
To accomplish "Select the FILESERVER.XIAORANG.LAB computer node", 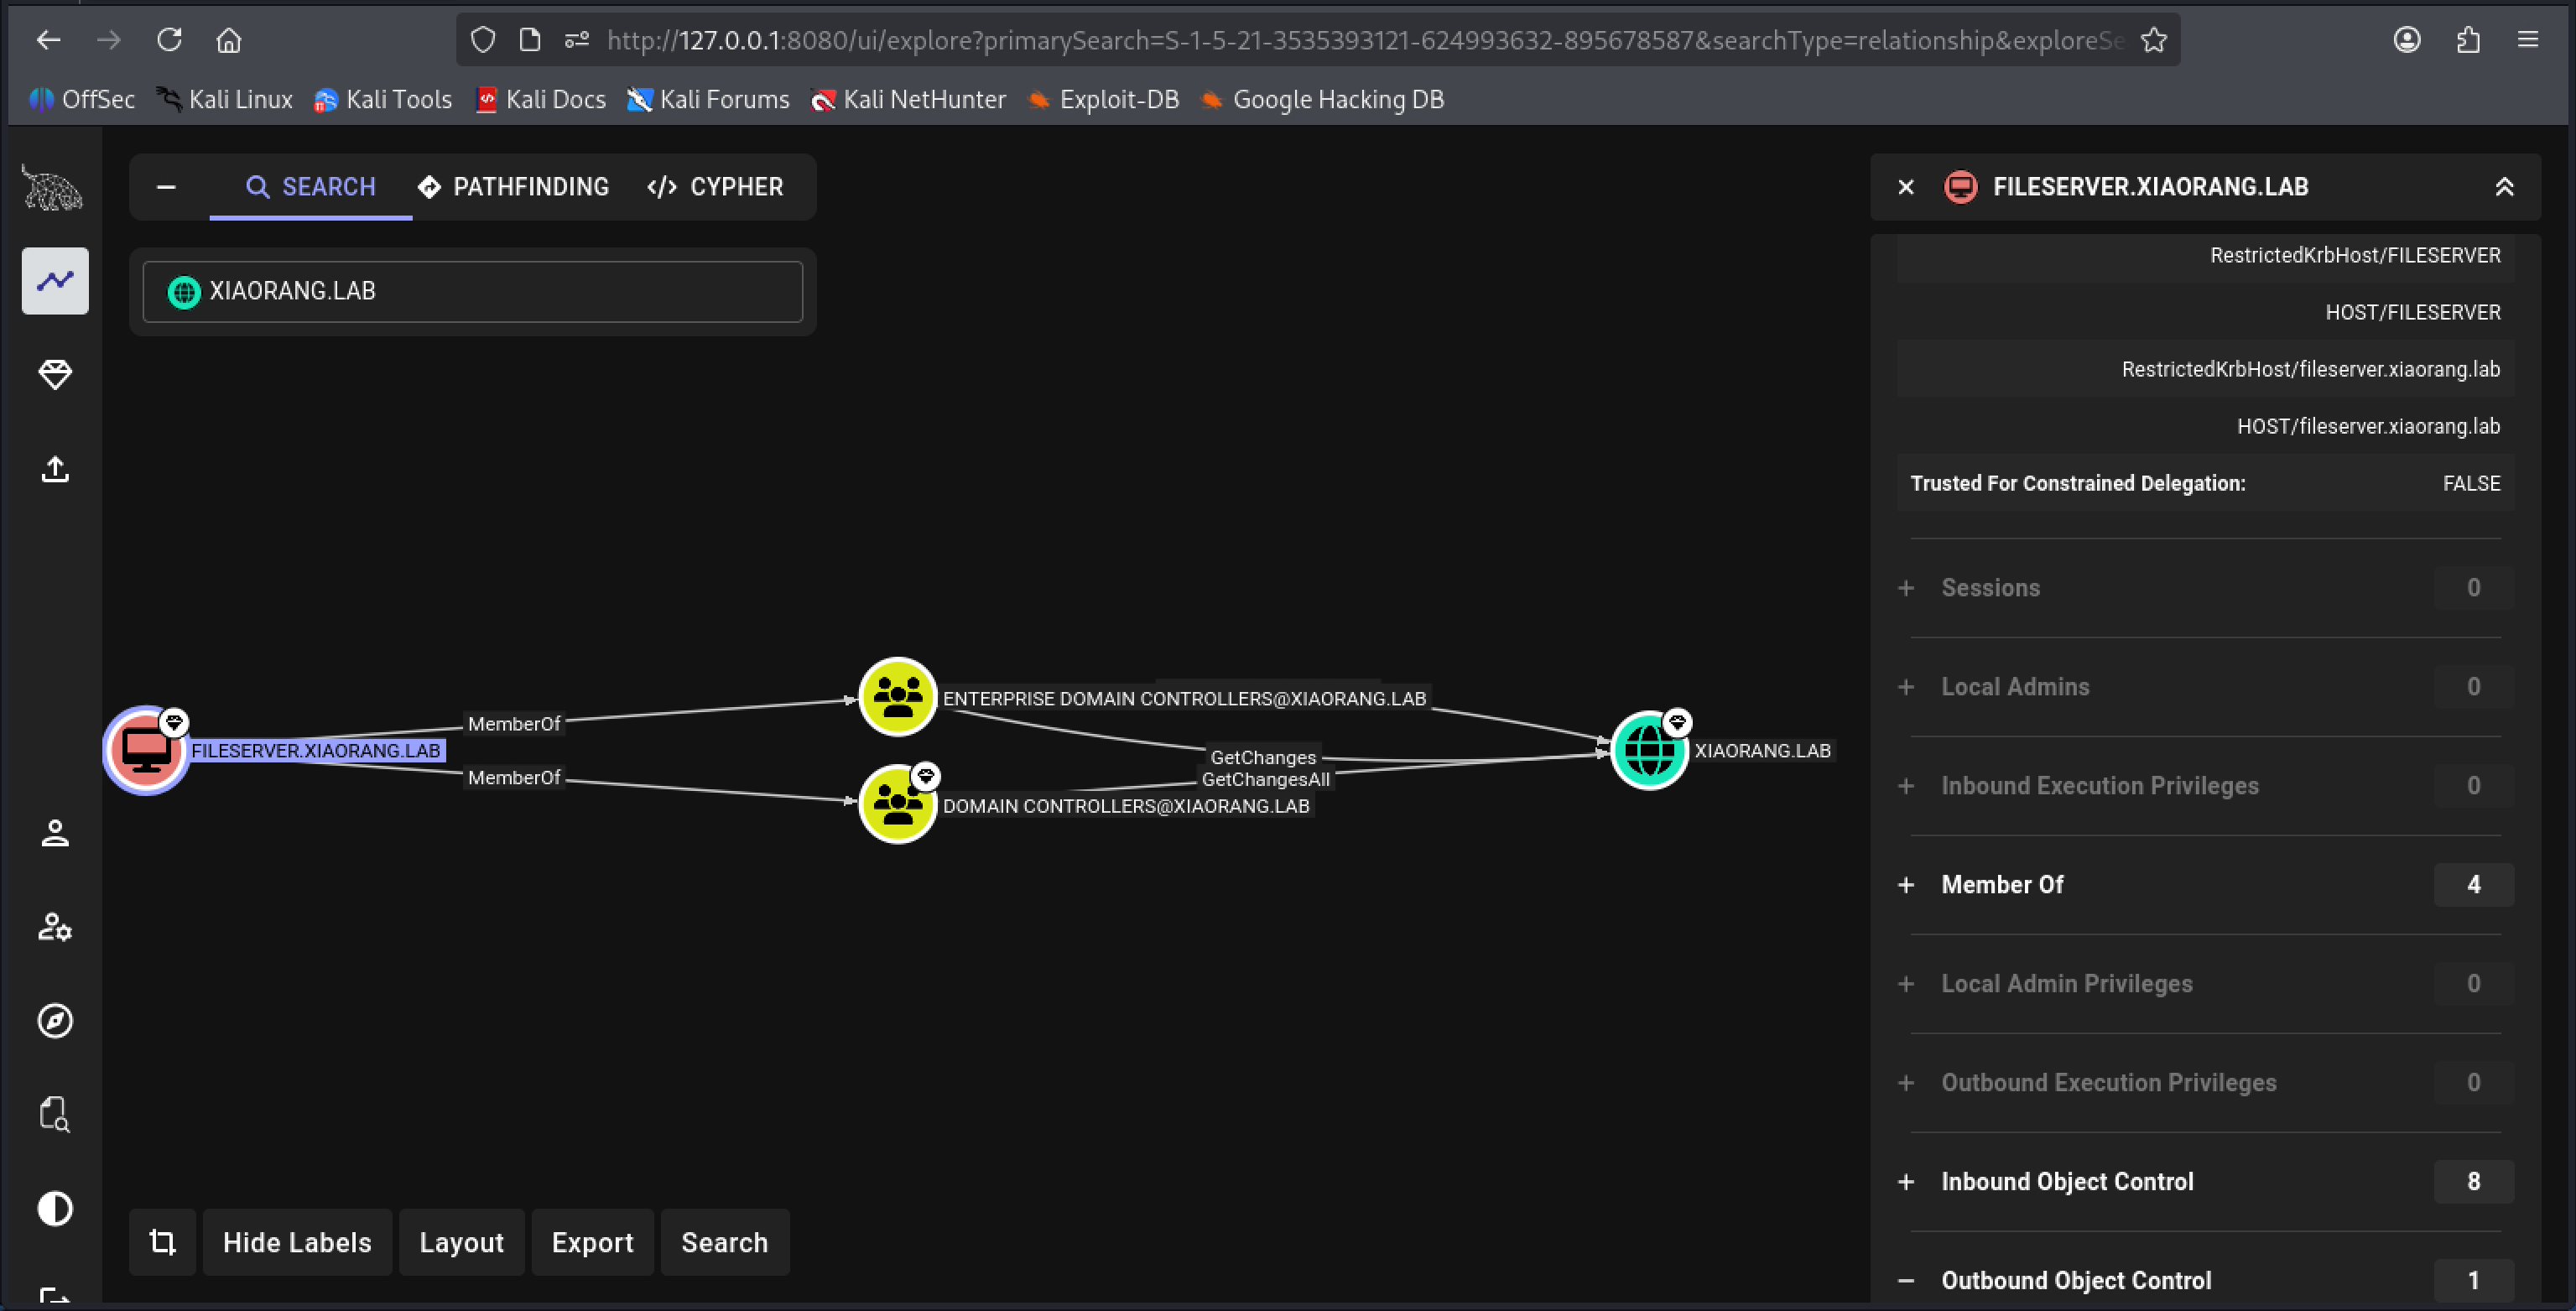I will (x=146, y=750).
